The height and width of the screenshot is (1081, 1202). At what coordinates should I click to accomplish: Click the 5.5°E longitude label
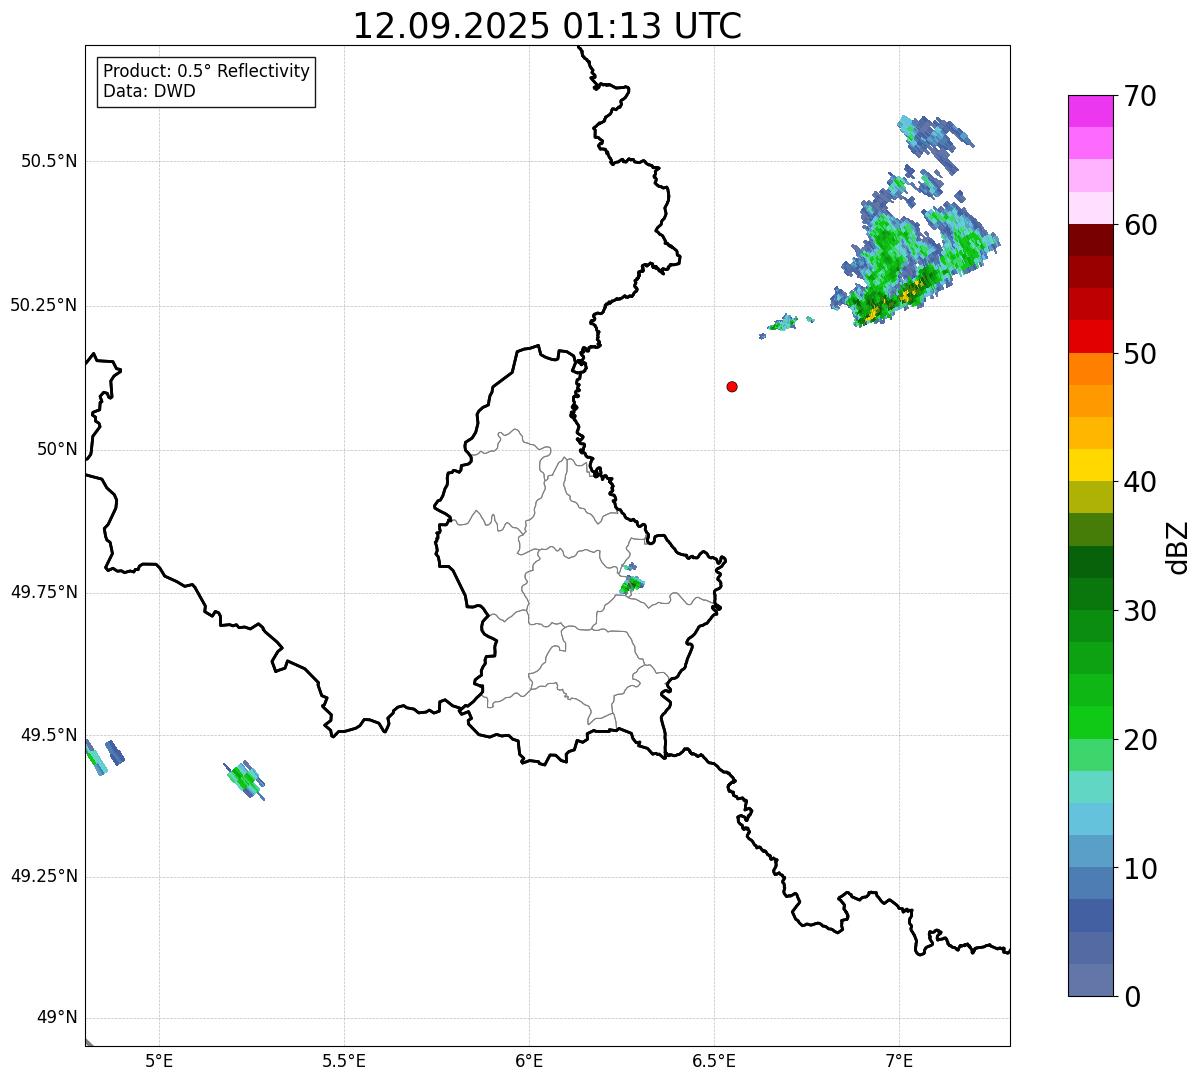pyautogui.click(x=344, y=1061)
